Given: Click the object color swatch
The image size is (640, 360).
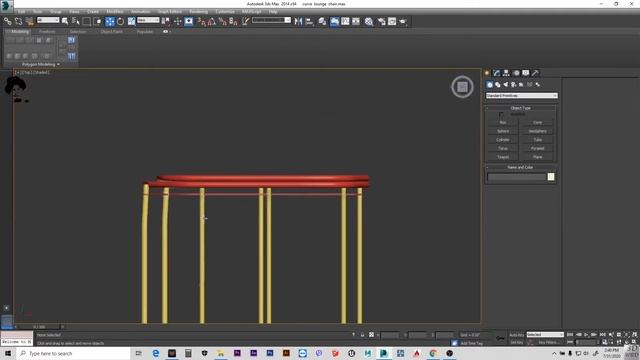Looking at the screenshot, I should (551, 177).
